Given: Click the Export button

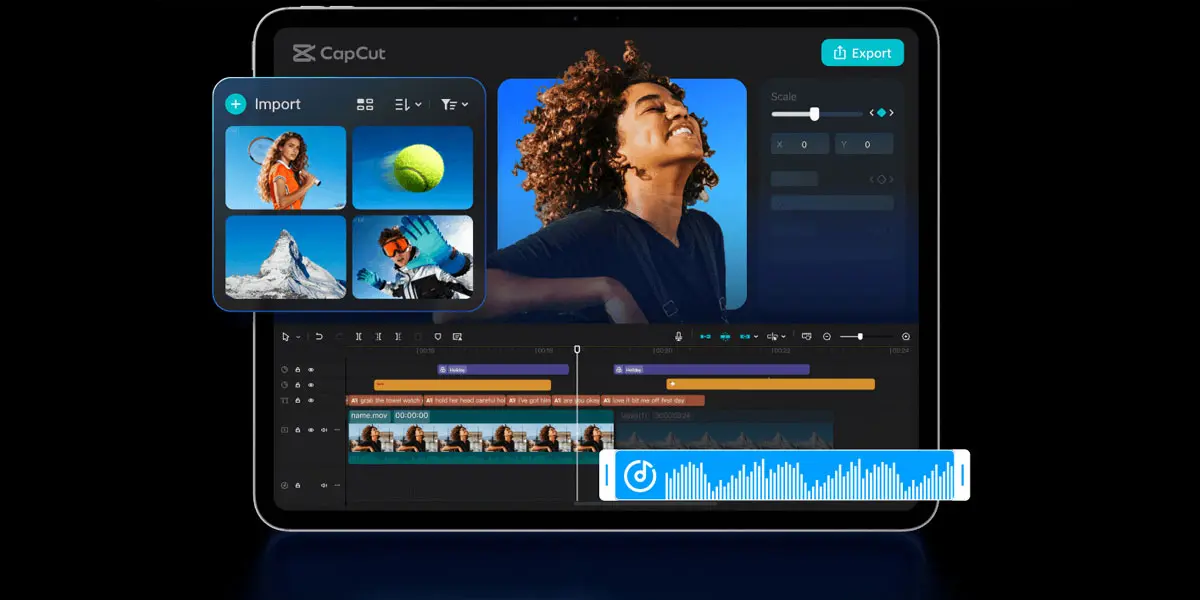Looking at the screenshot, I should pos(862,53).
